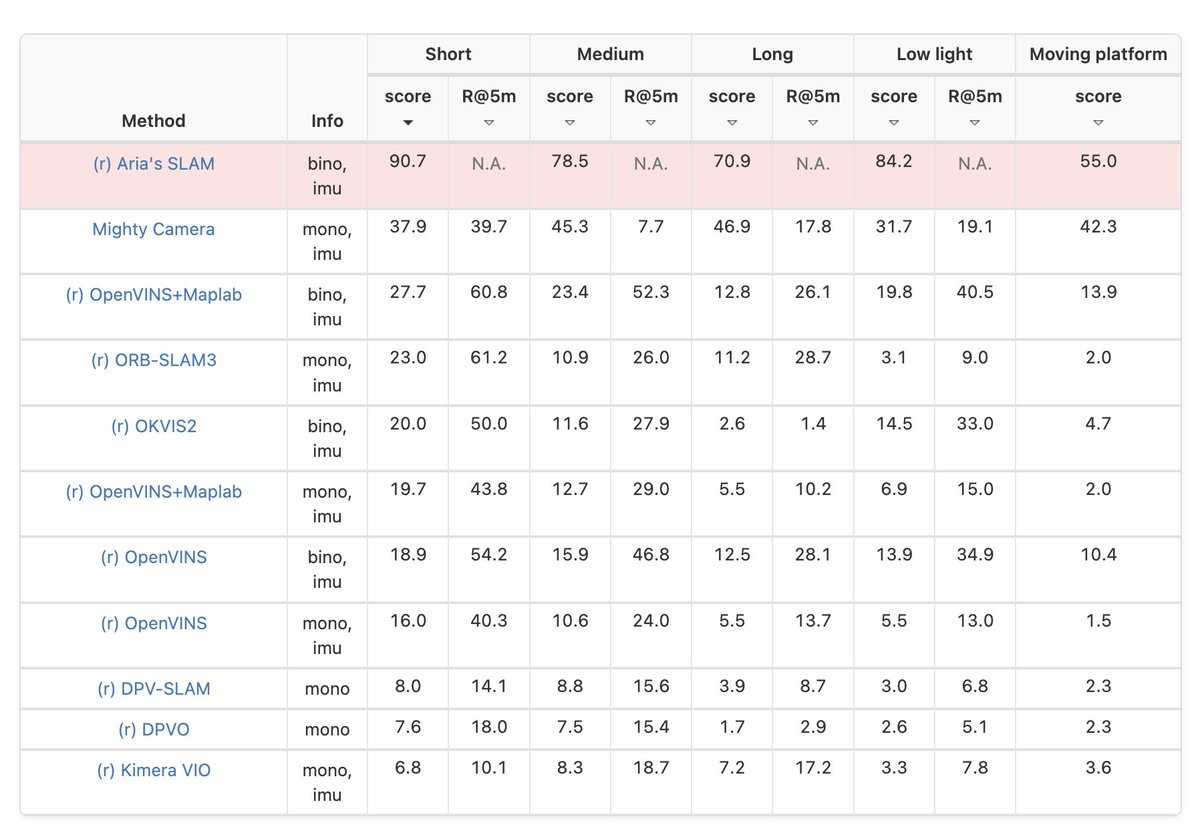1200x835 pixels.
Task: Select OpenVINS+Maplab bino medium R@5m 52.3
Action: point(651,293)
